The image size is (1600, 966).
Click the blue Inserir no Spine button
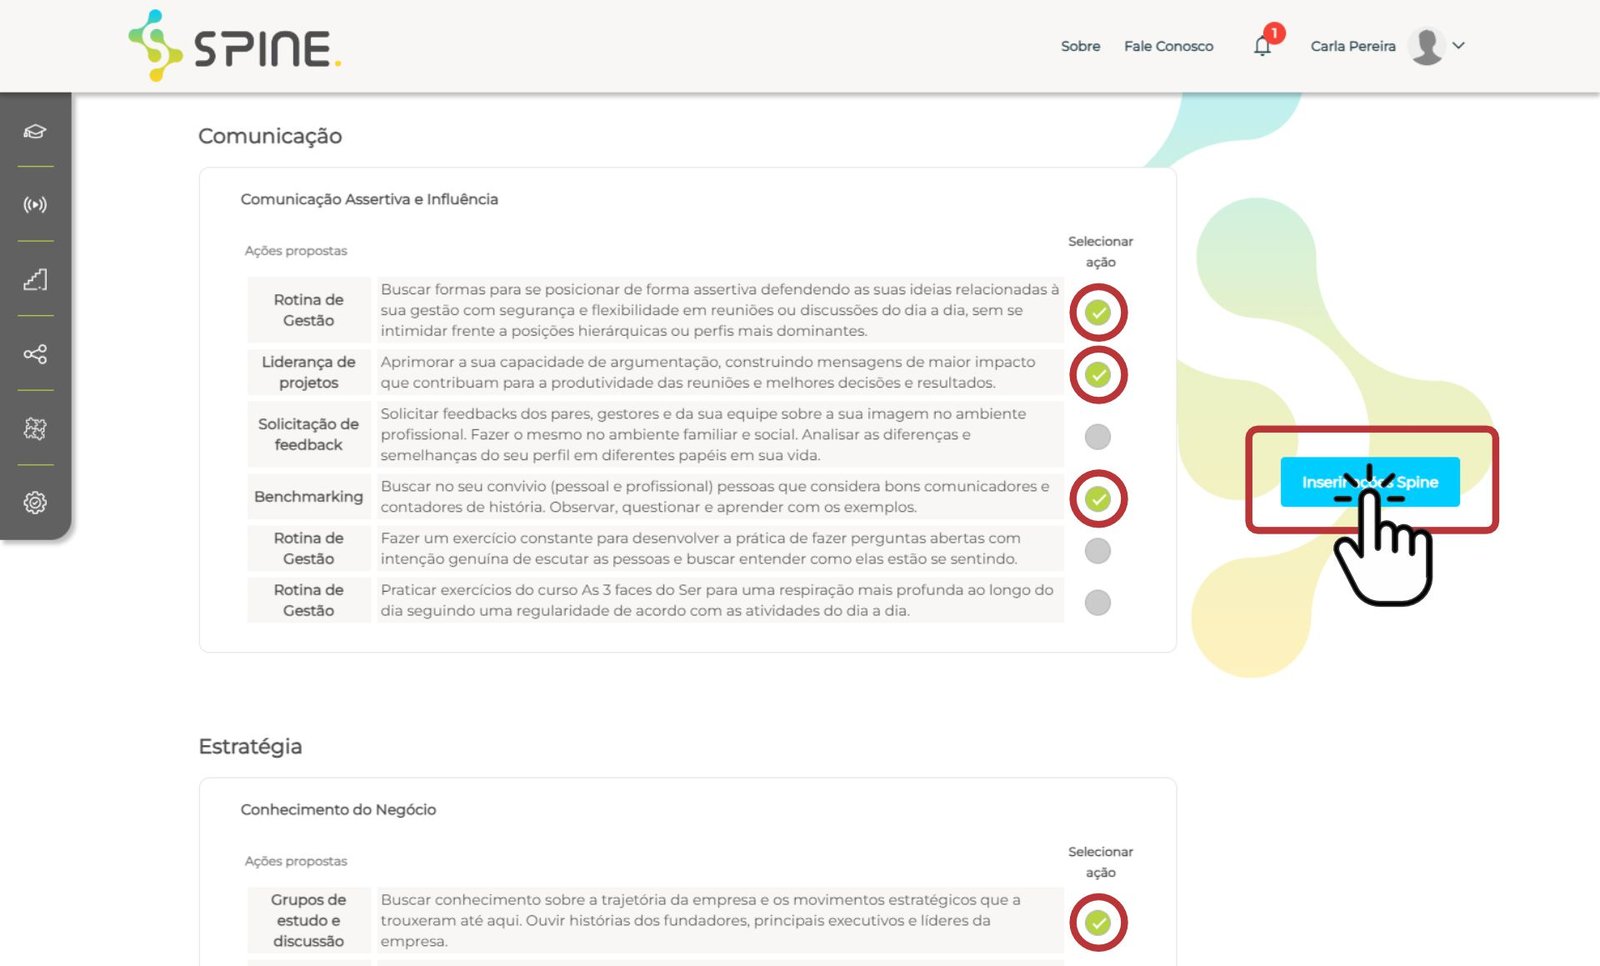(1369, 482)
